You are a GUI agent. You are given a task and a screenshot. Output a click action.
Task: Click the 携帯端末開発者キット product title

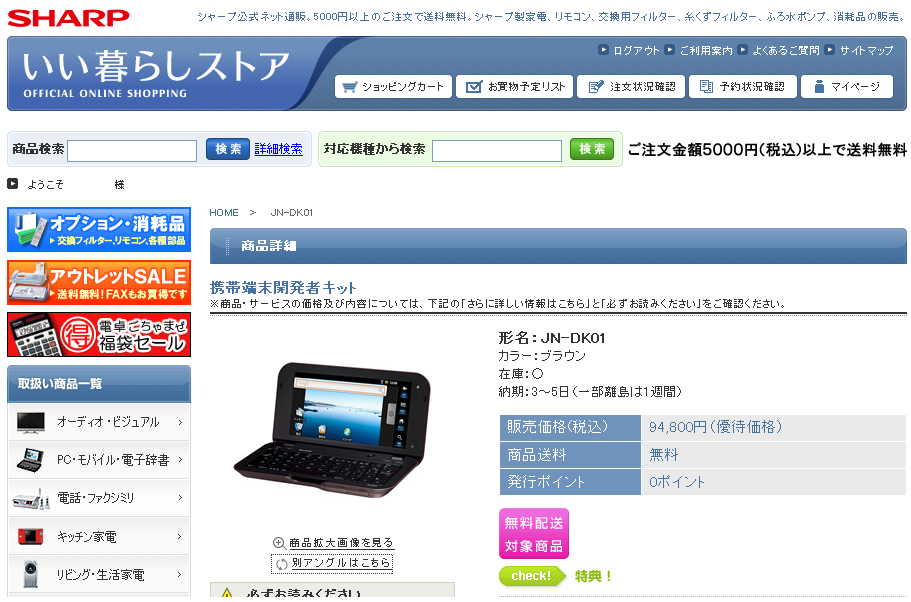pos(283,288)
